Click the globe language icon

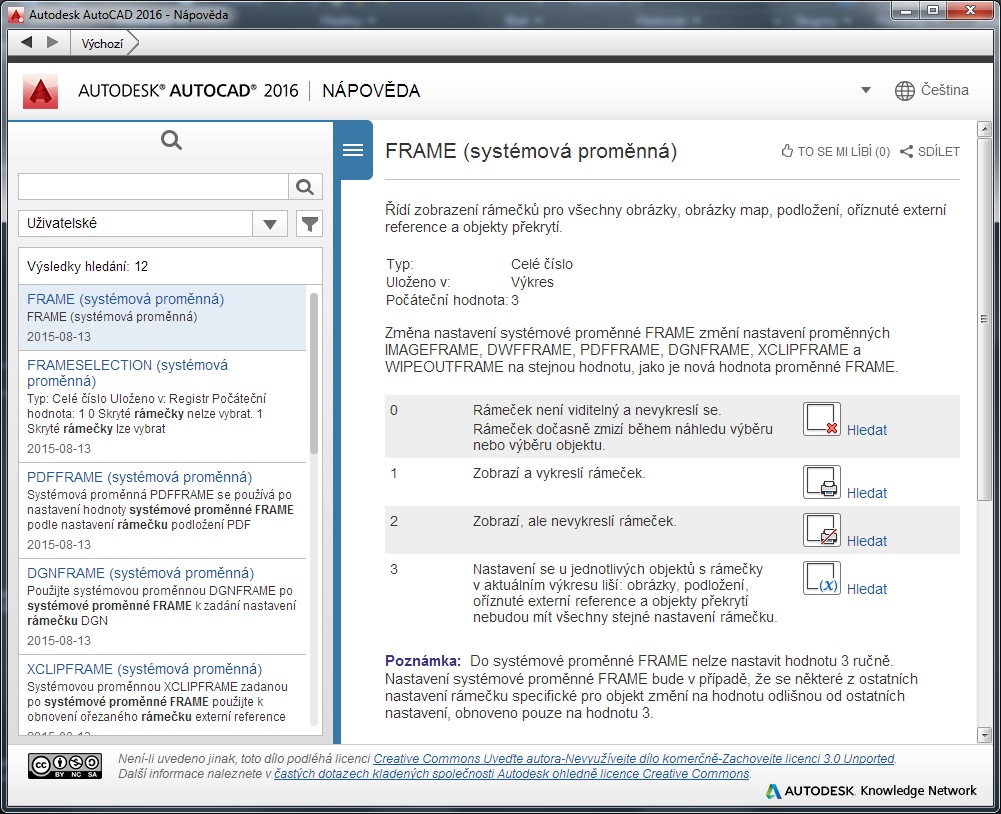904,91
